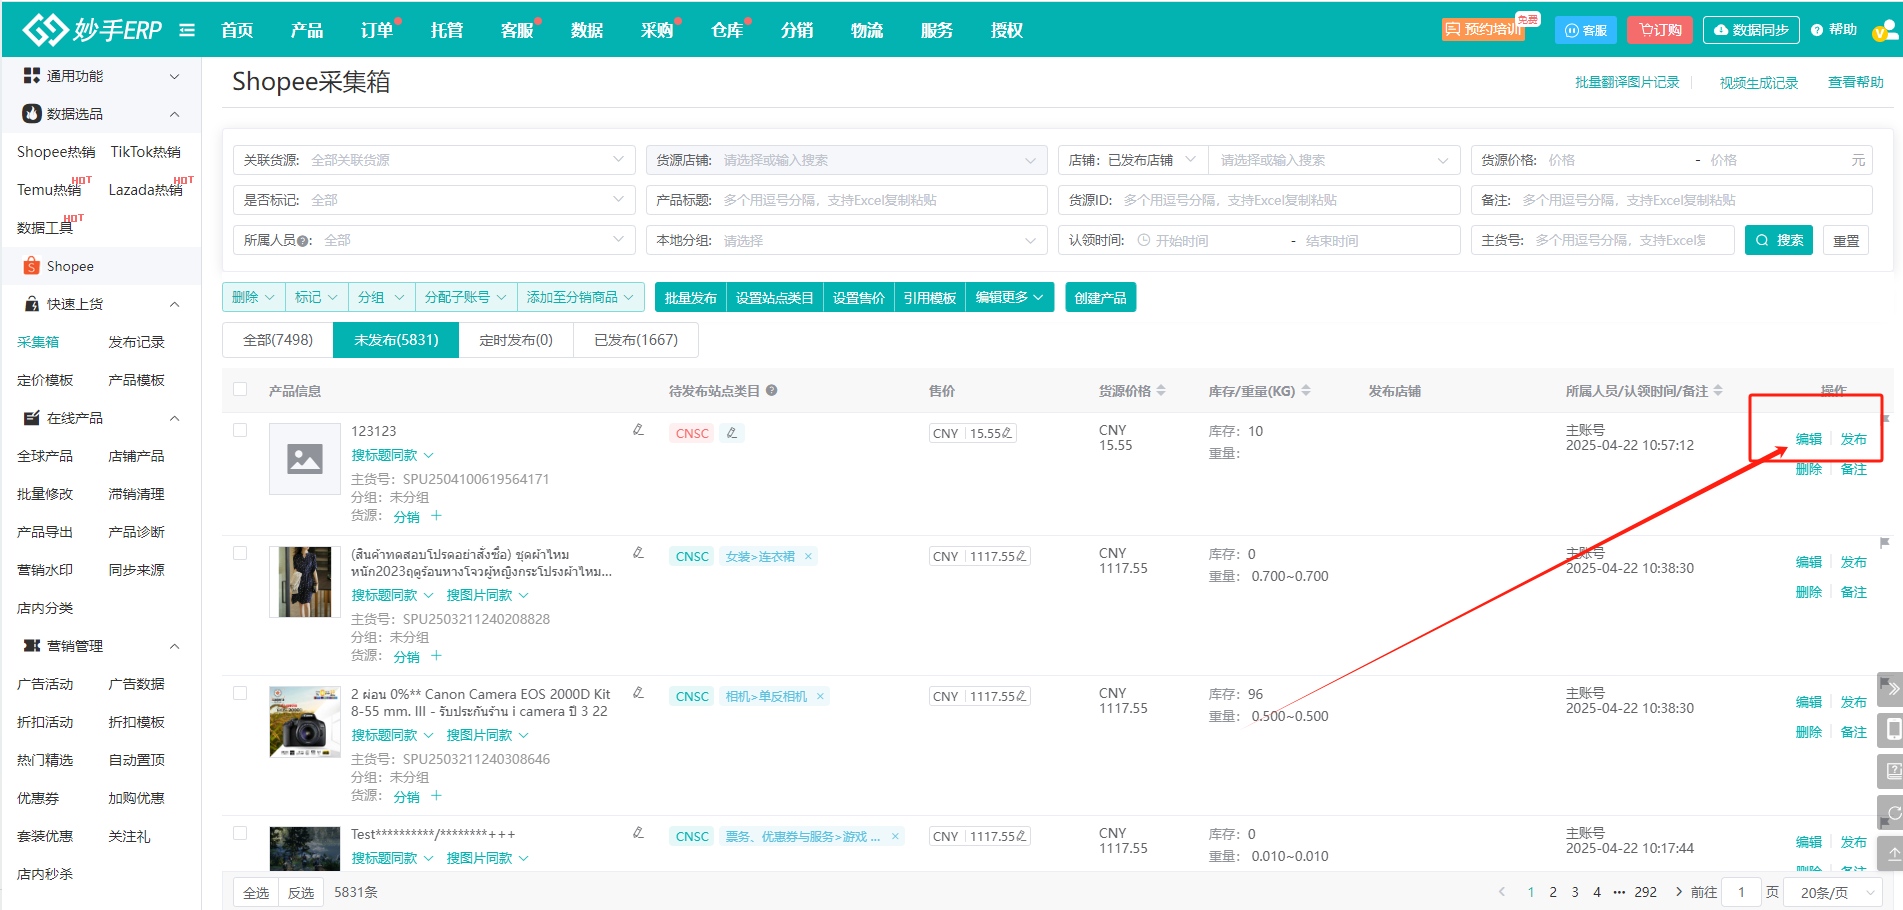Click the 妙手ERP logo
The width and height of the screenshot is (1903, 910).
coord(92,30)
